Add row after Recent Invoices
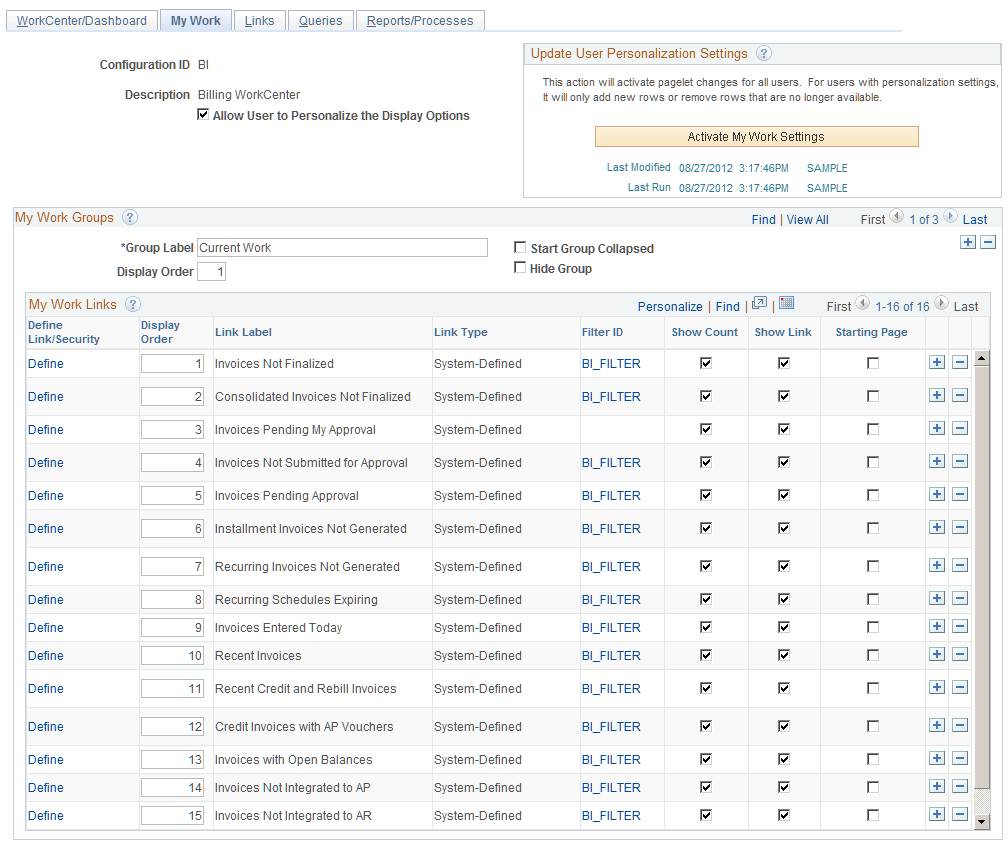Screen dimensions: 1008x846 [937, 655]
